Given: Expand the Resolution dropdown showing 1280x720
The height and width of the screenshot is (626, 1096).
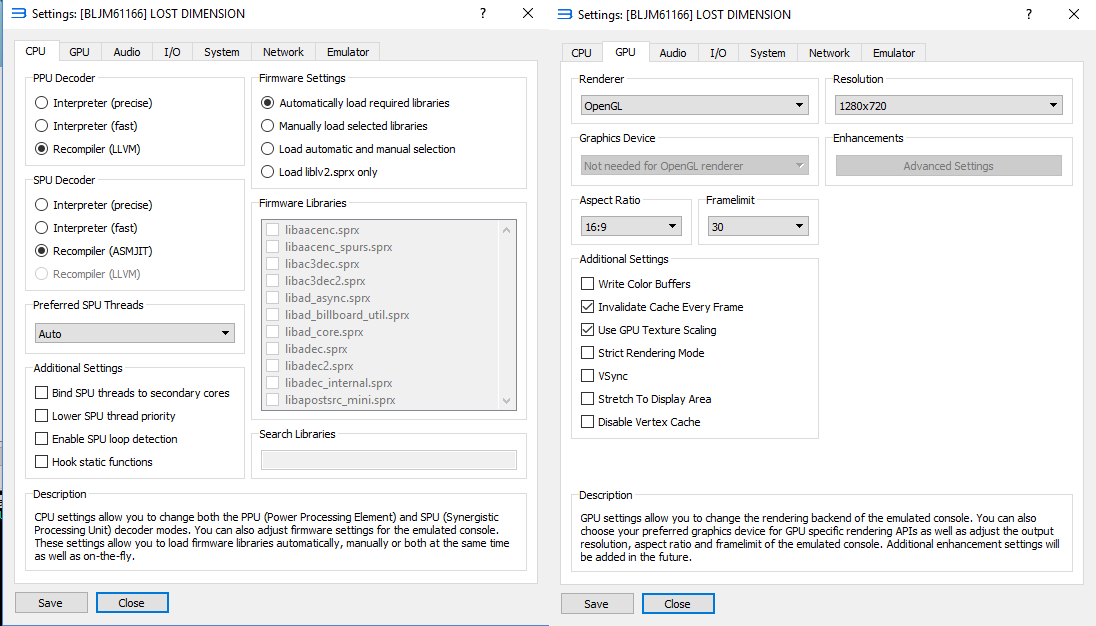Looking at the screenshot, I should click(x=948, y=105).
